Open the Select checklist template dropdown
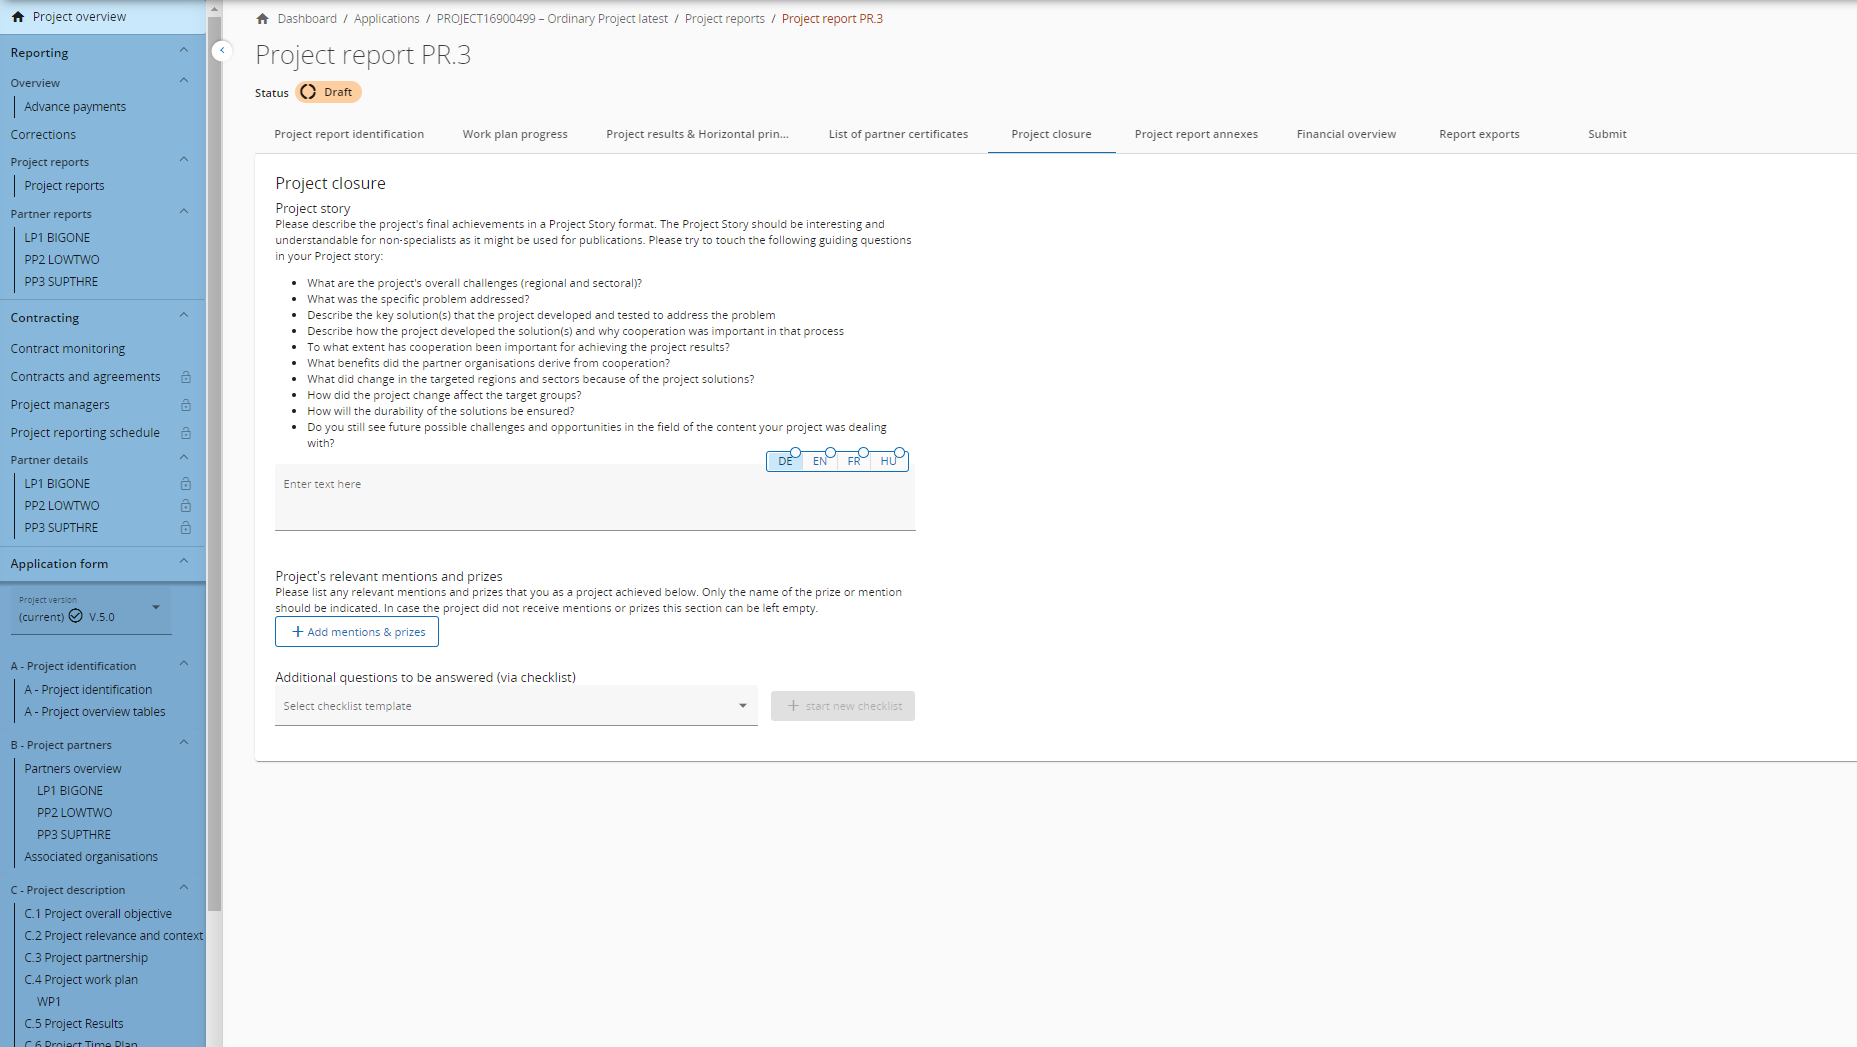Image resolution: width=1857 pixels, height=1047 pixels. pyautogui.click(x=516, y=706)
